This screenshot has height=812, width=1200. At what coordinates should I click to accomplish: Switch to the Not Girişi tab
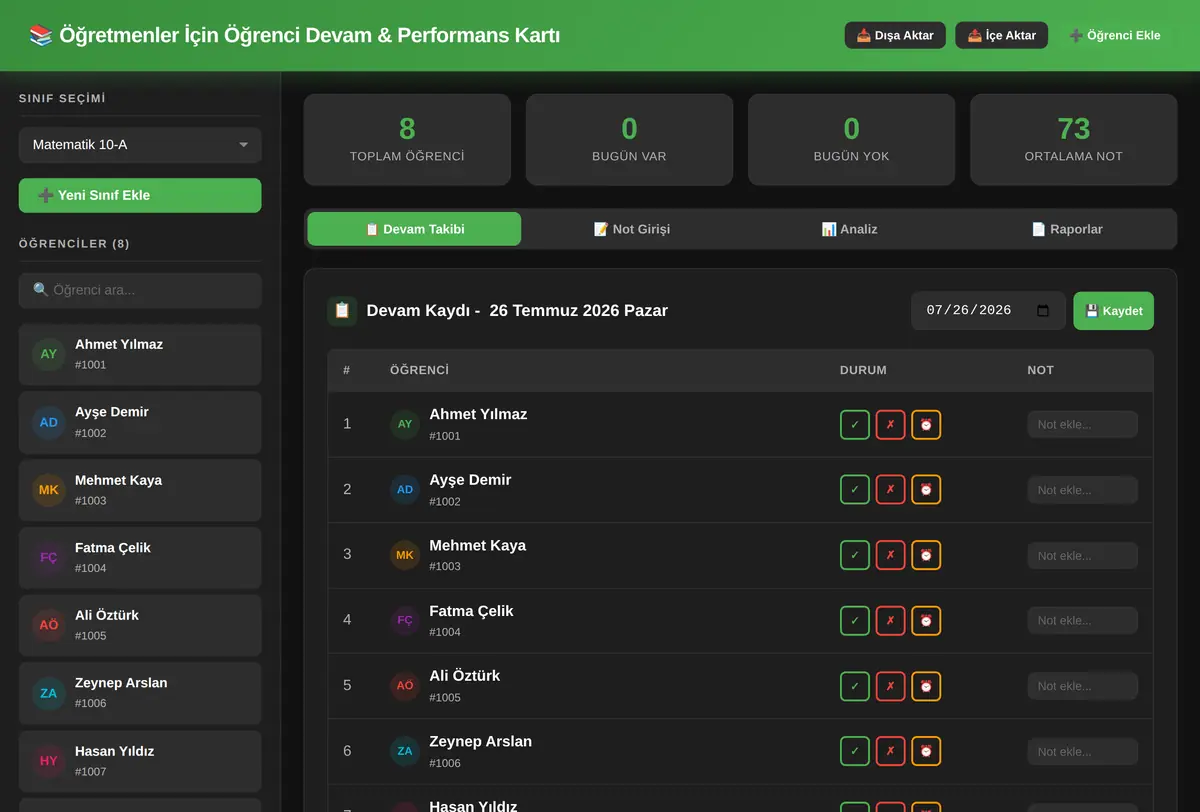coord(632,229)
